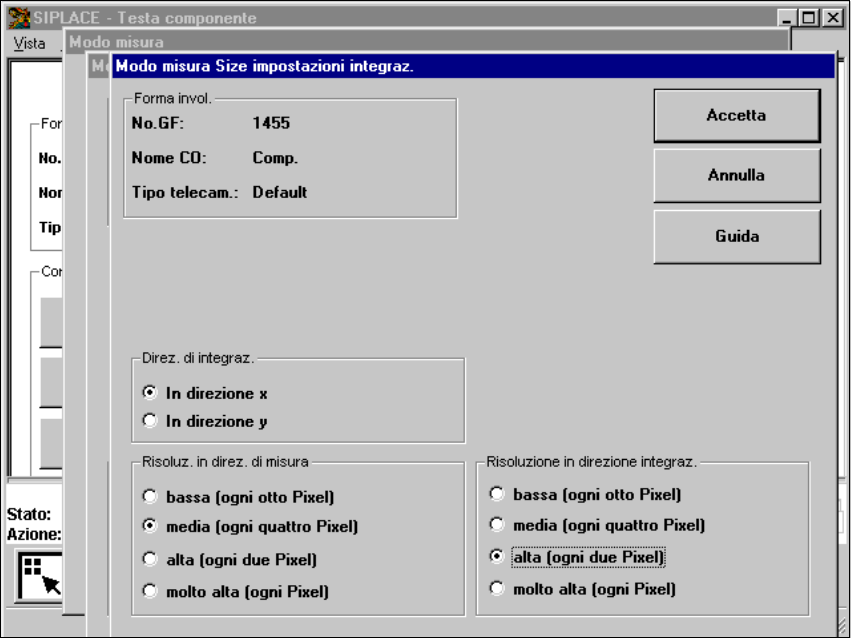Screen dimensions: 851x638
Task: Click the grid cursor tool icon at bottom left
Action: click(40, 576)
